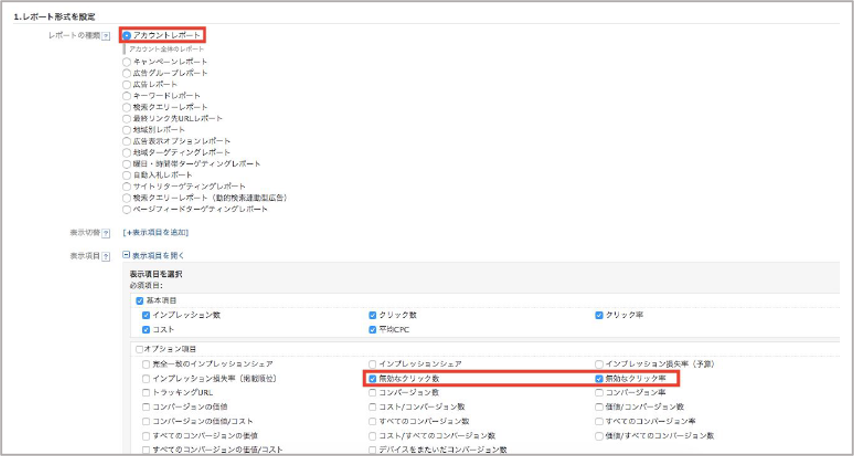Select キーワードレポート radio option
The image size is (854, 456).
click(x=126, y=96)
